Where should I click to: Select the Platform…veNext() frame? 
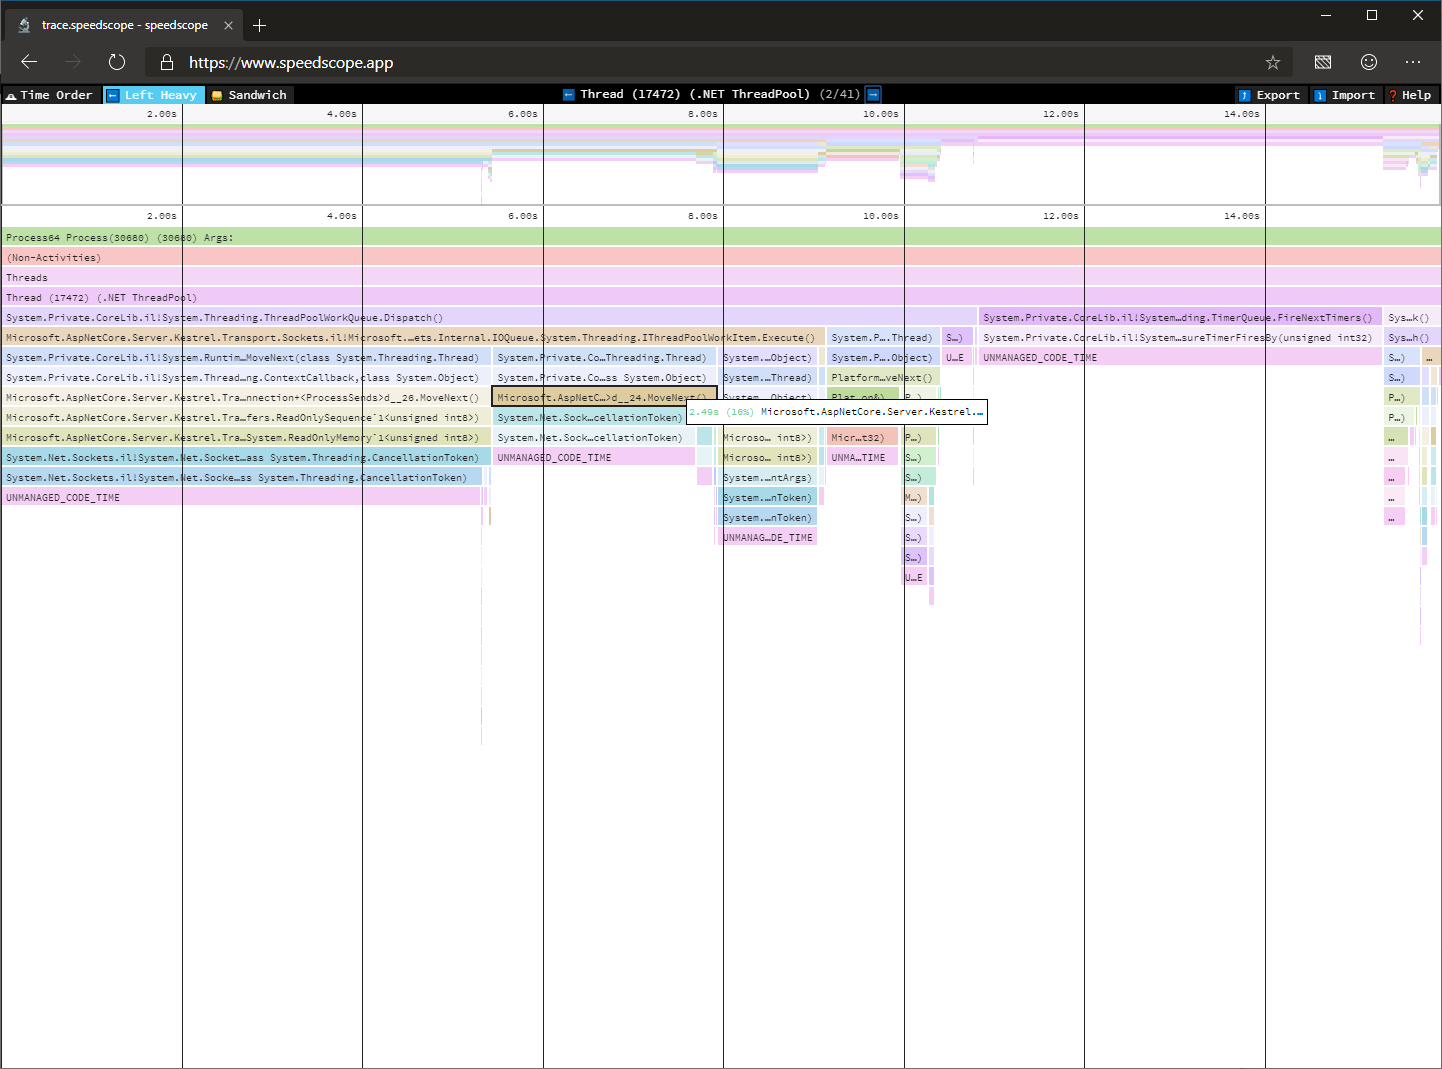click(883, 377)
